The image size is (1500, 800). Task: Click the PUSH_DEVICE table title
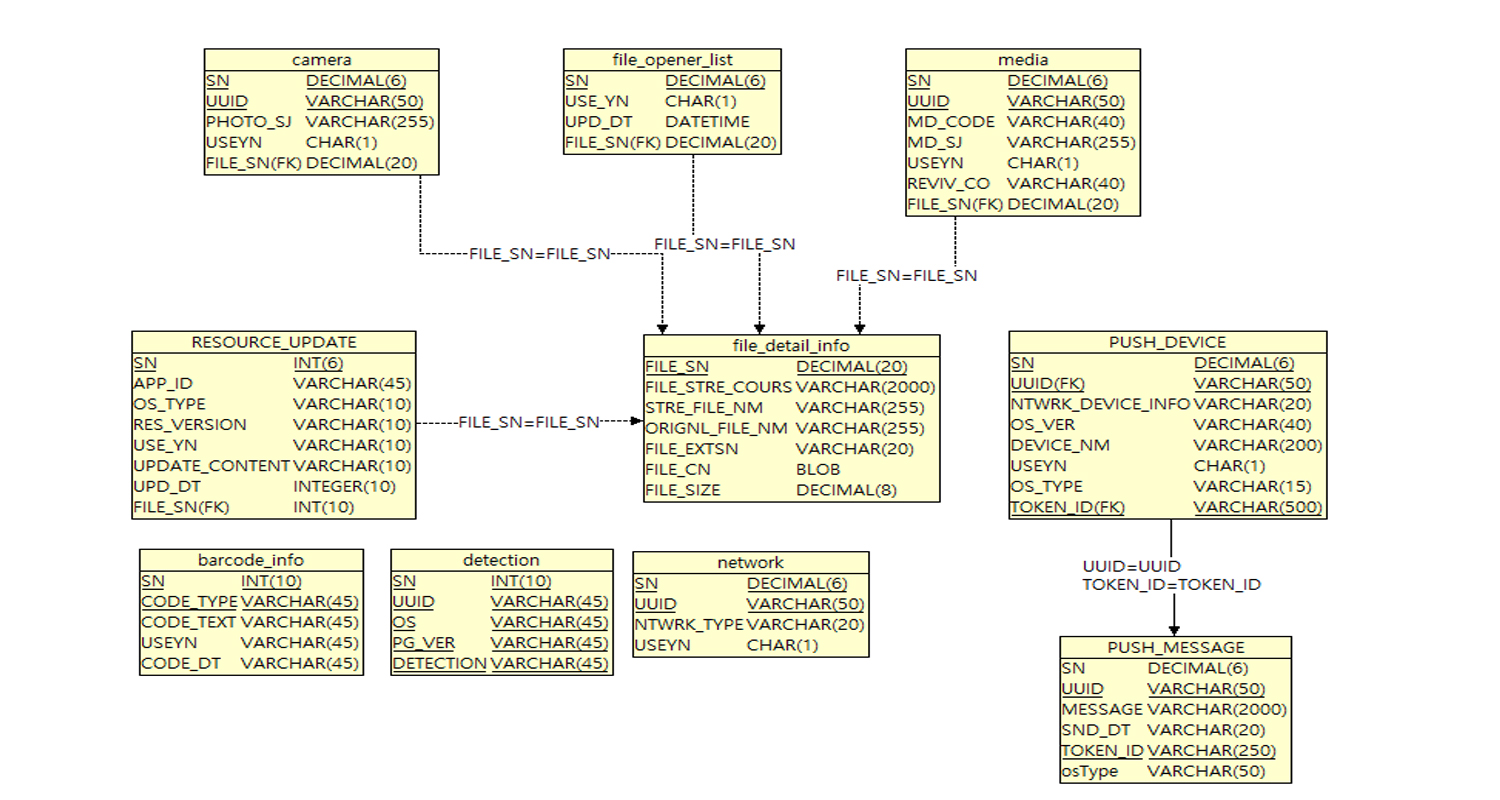click(x=1167, y=342)
